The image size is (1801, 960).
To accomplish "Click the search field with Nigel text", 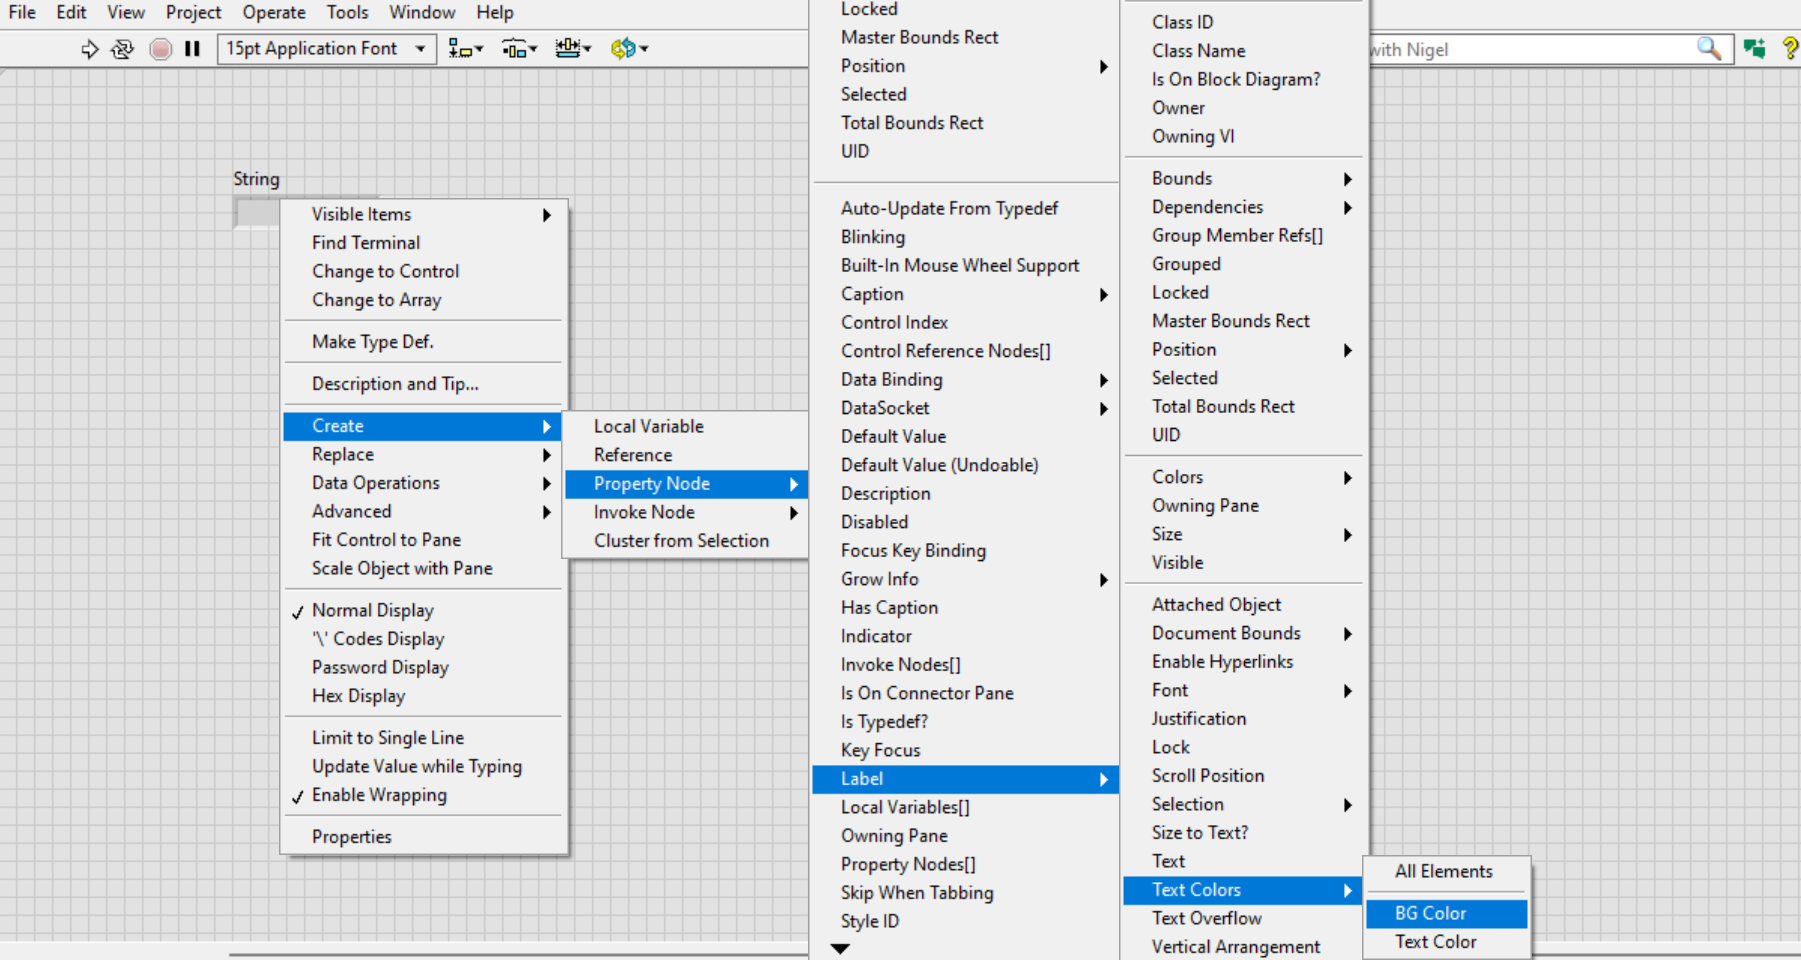I will (x=1530, y=49).
